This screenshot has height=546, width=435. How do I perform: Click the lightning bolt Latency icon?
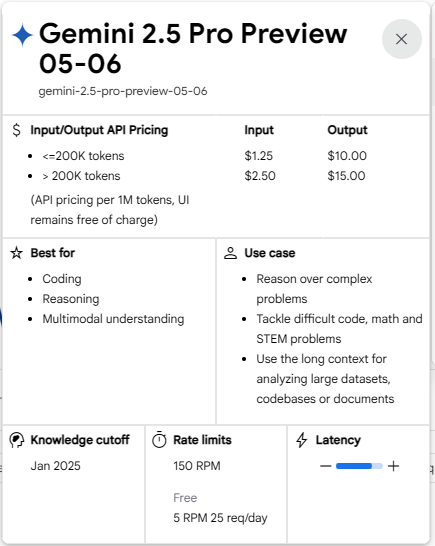point(302,440)
